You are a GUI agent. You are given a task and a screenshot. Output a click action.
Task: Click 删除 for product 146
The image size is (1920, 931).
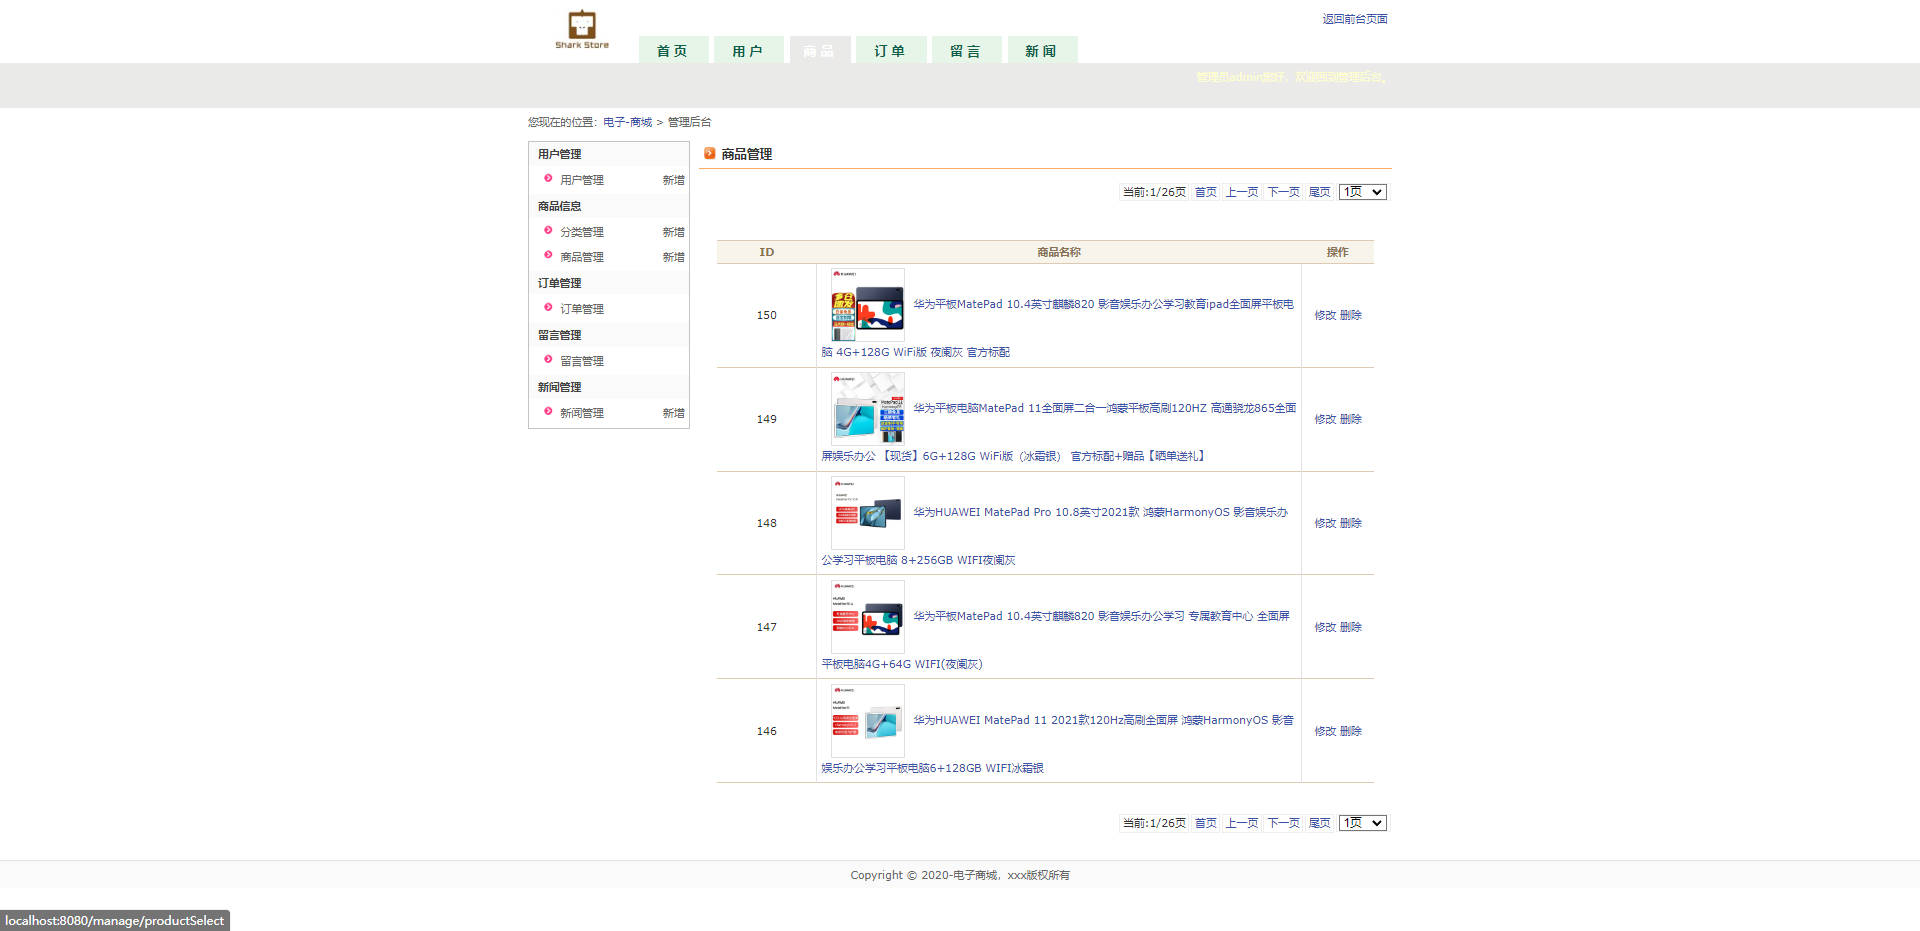tap(1351, 731)
